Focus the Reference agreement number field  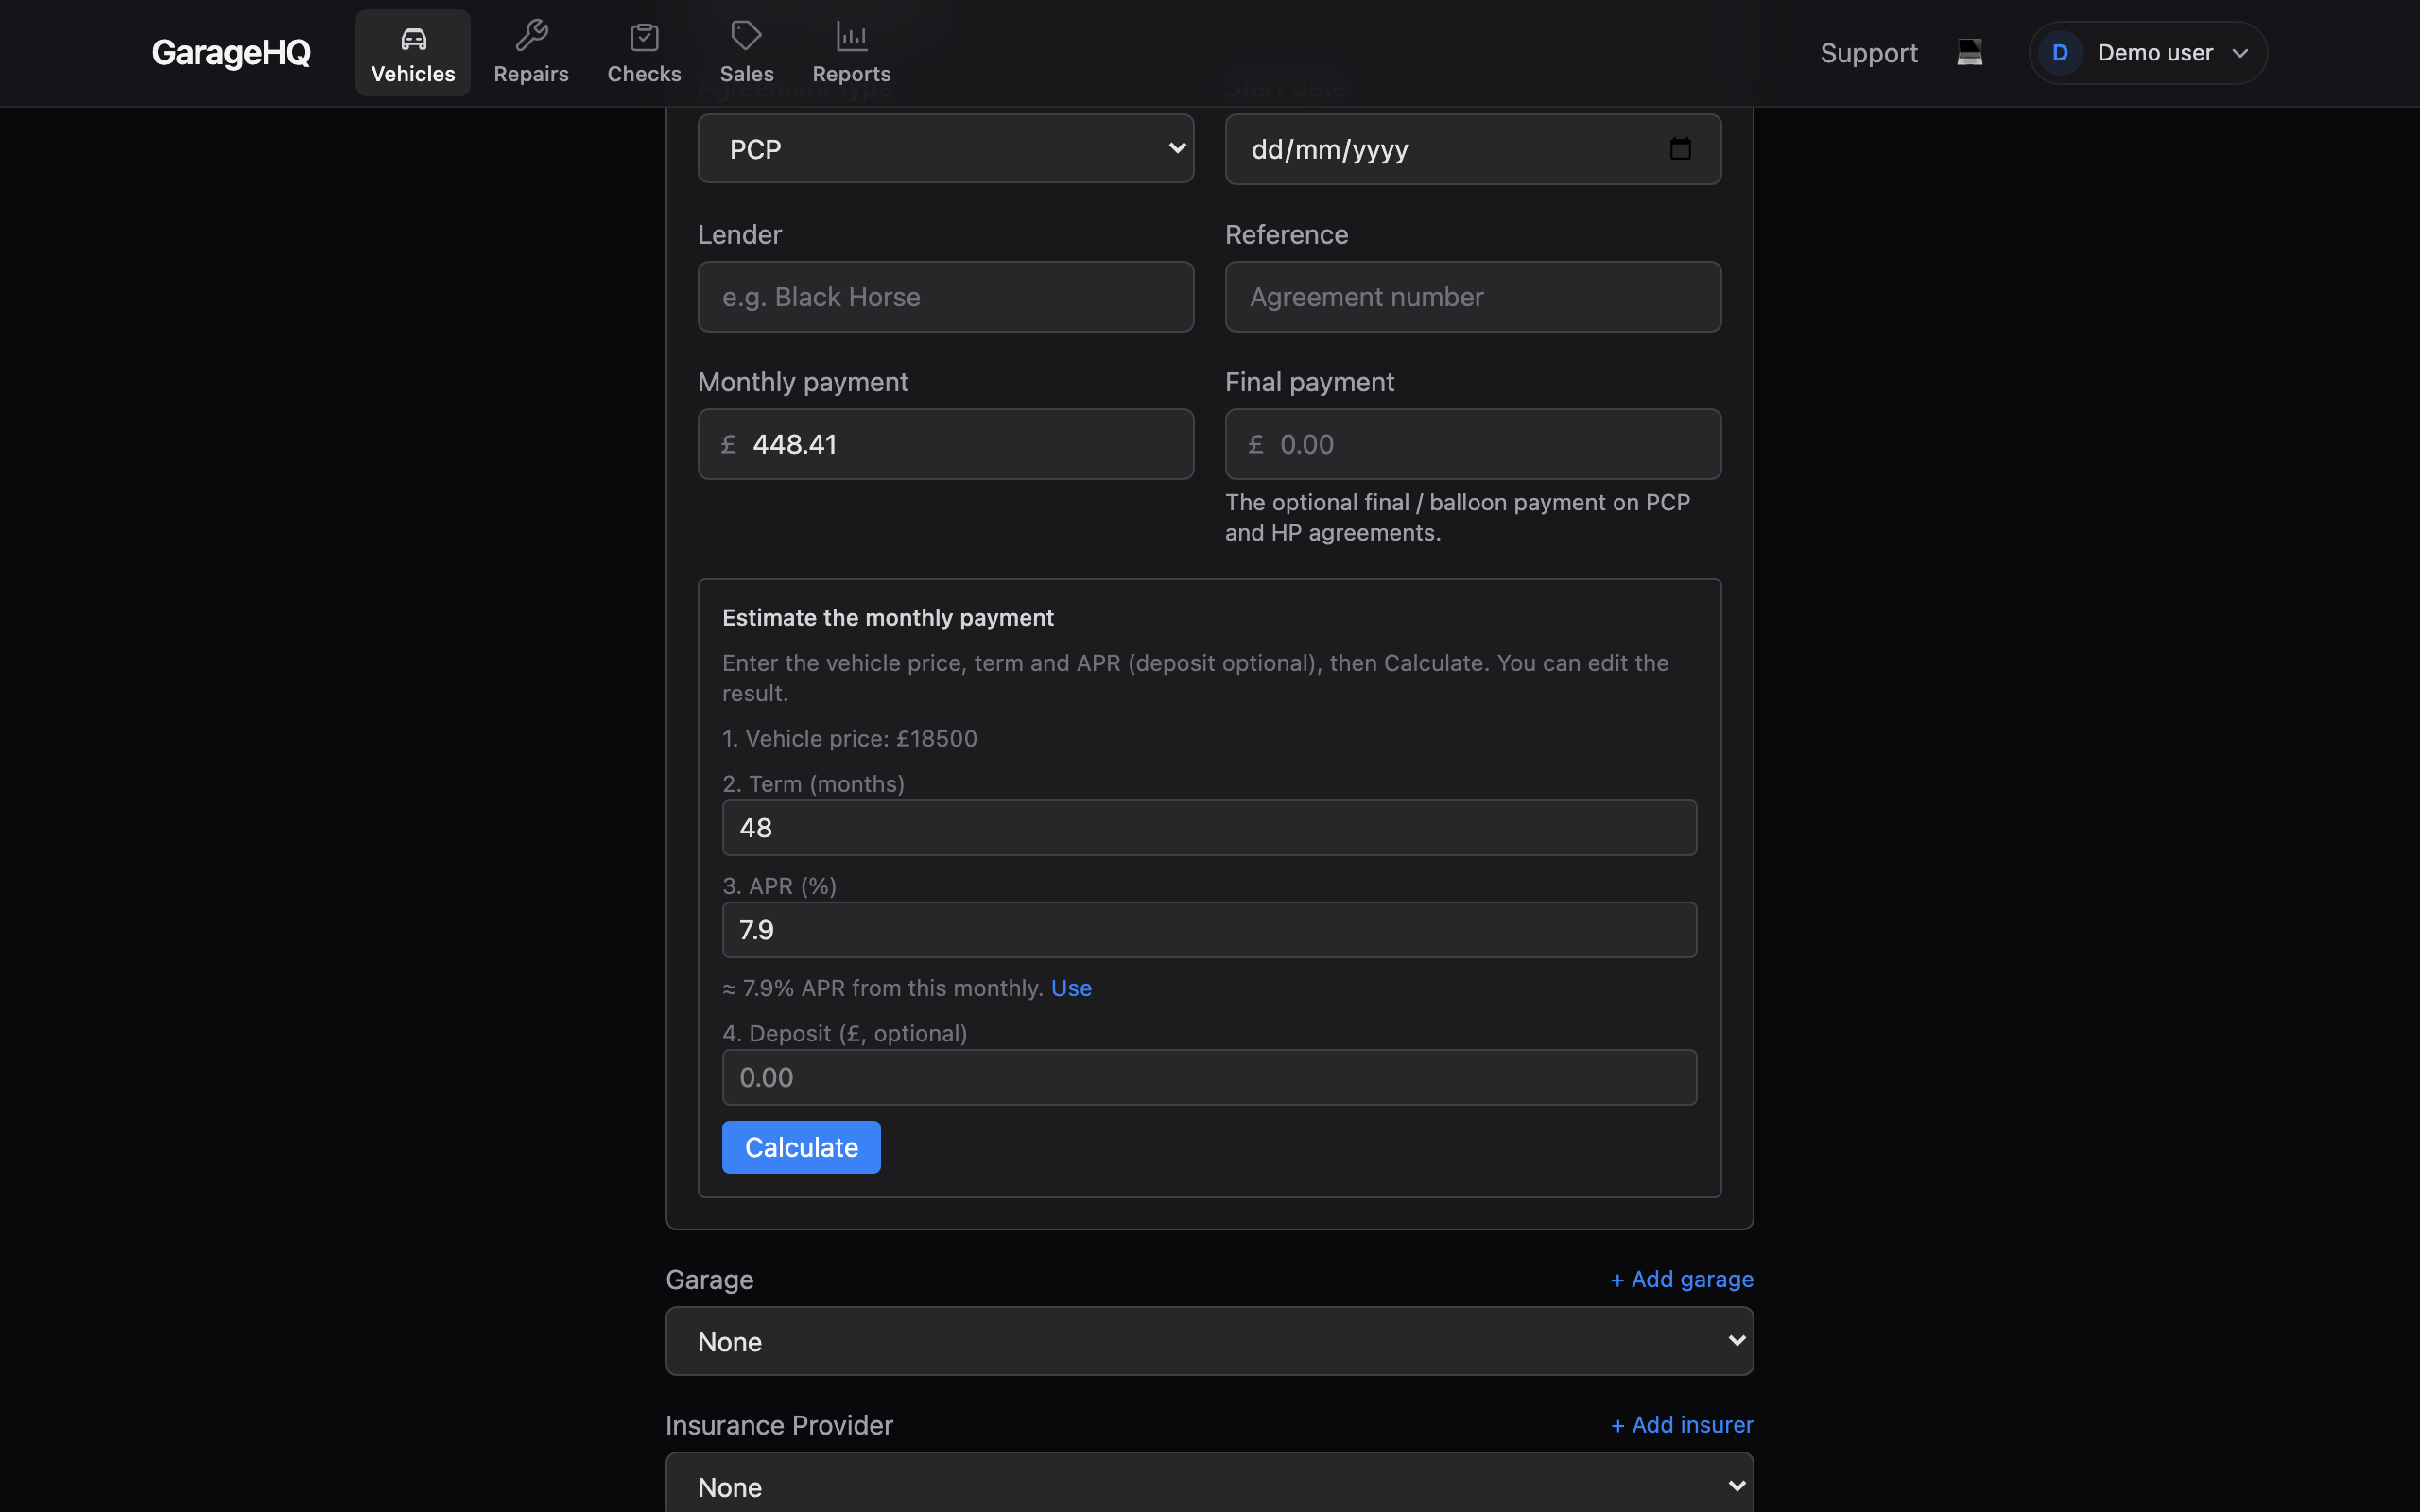click(1472, 297)
